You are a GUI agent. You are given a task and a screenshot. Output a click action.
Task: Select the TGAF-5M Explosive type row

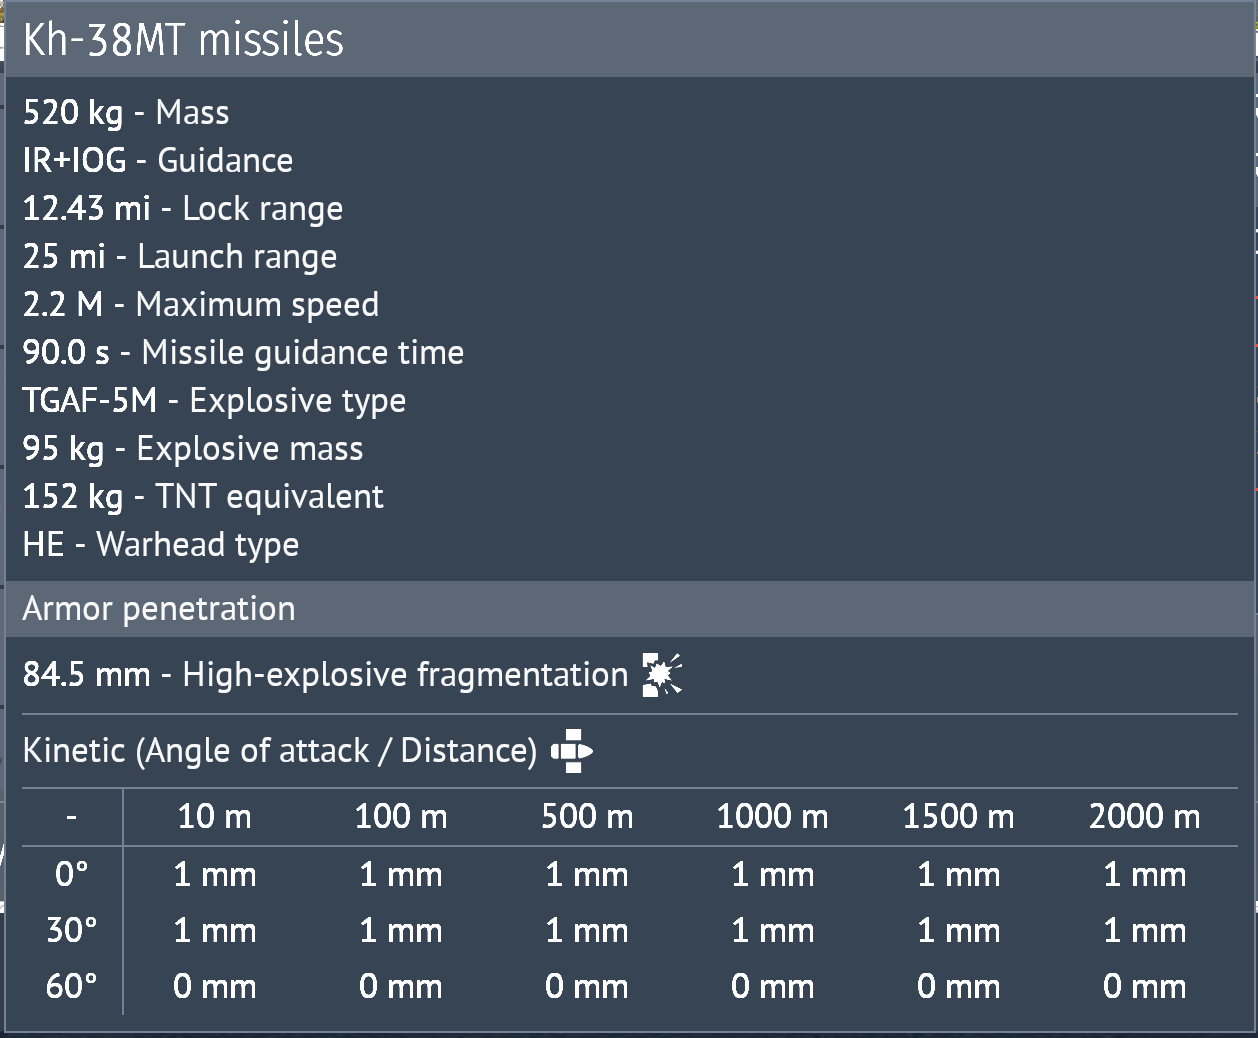(214, 400)
